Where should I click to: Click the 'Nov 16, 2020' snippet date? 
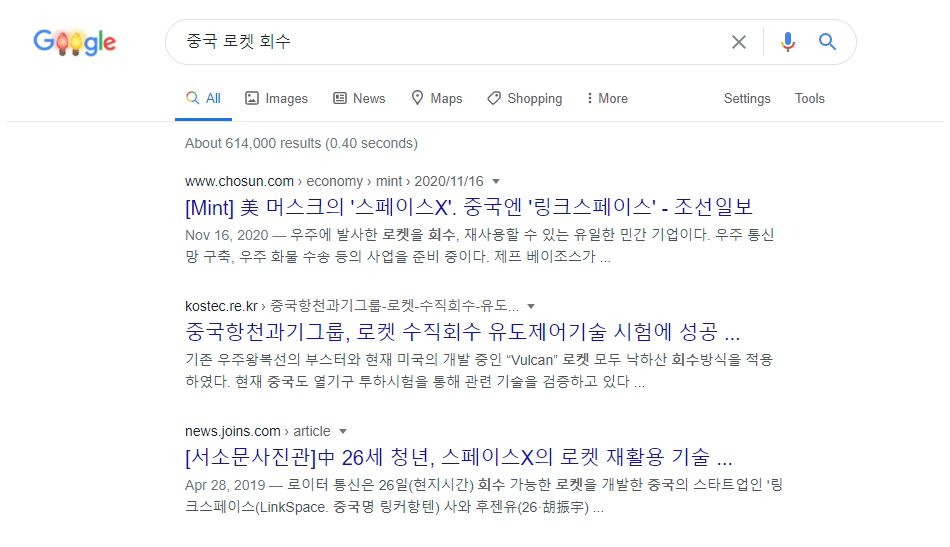(x=227, y=235)
